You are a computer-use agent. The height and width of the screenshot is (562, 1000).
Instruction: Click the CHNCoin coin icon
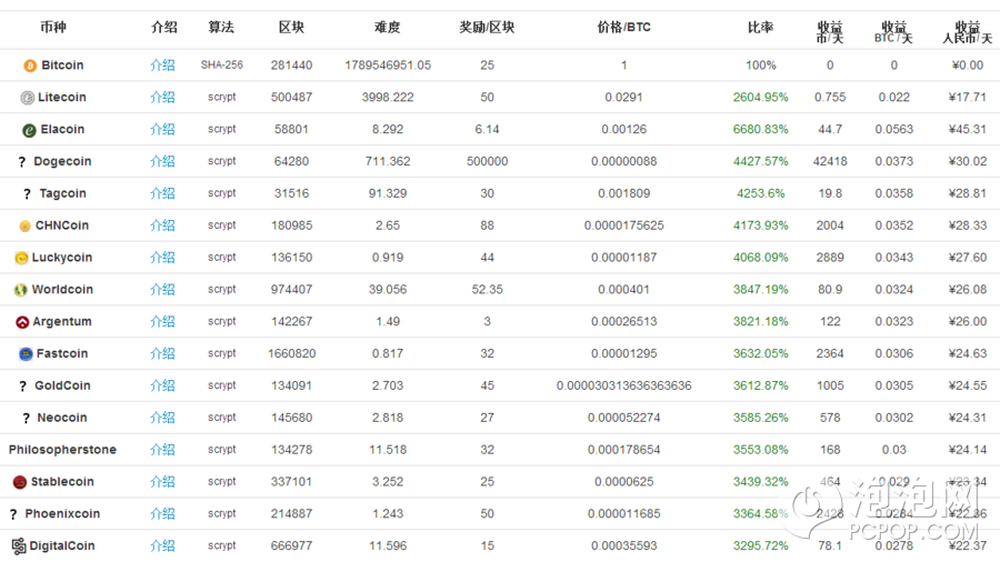25,226
